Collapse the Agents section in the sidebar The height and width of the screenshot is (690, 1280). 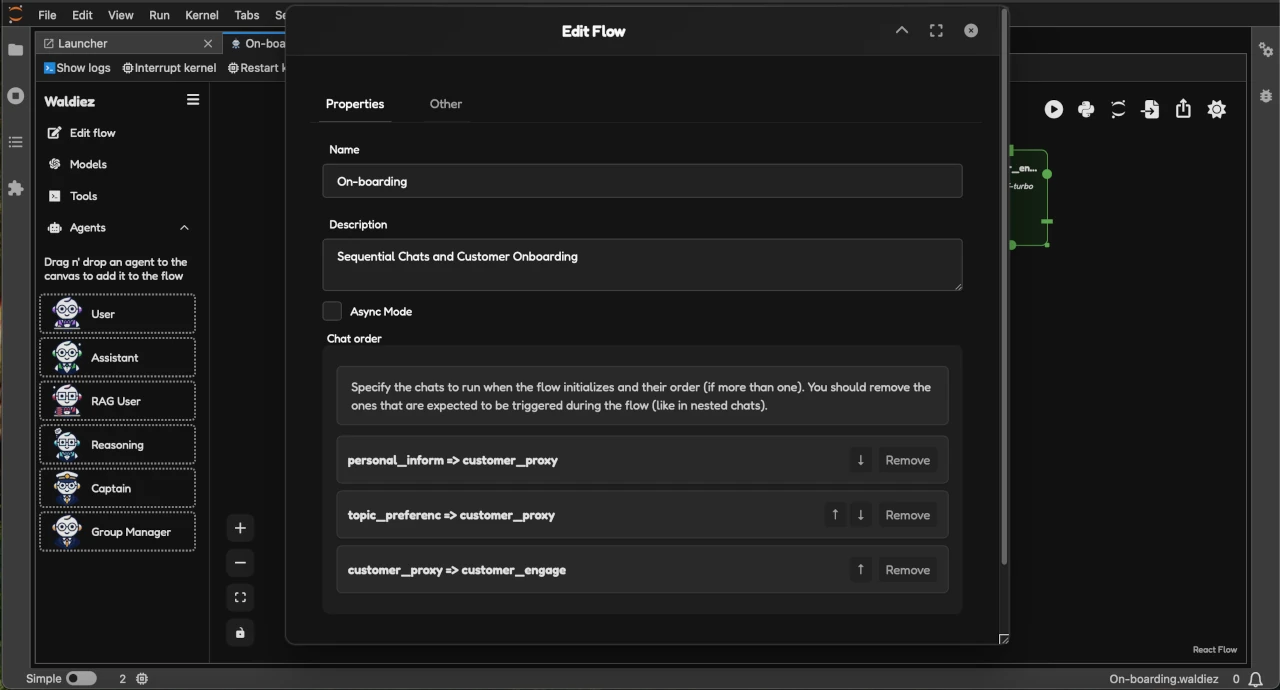pos(184,227)
